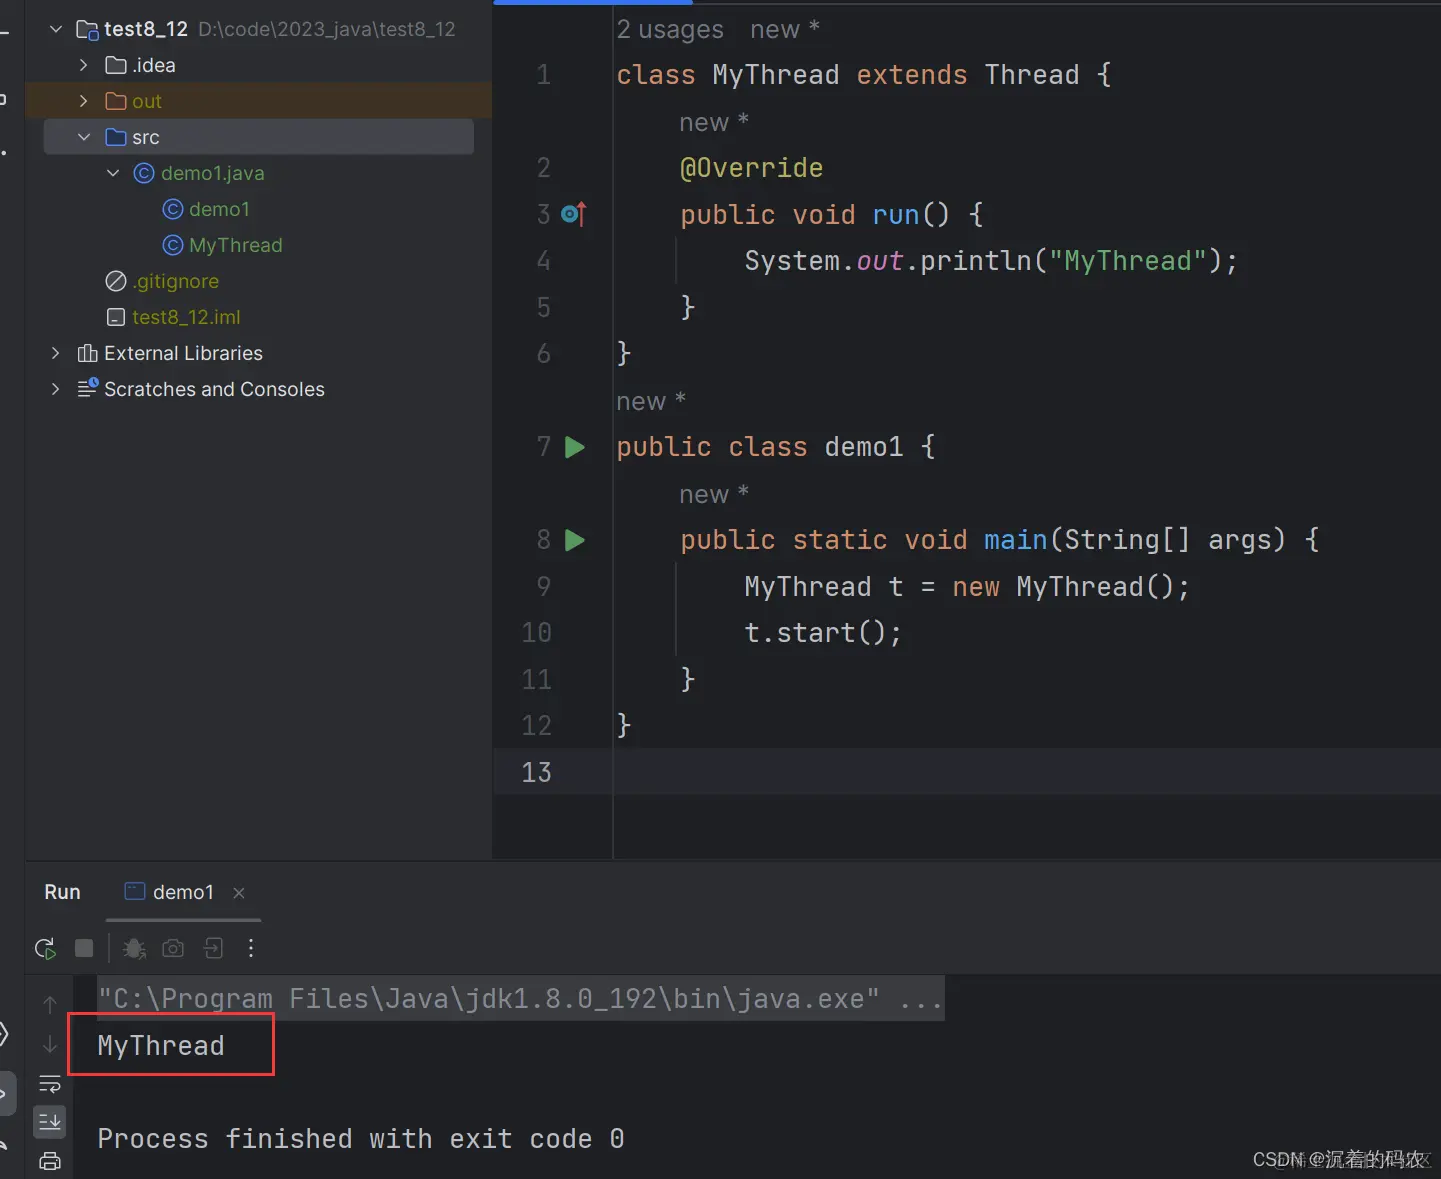This screenshot has width=1441, height=1179.
Task: Click the Scratches and Consoles icon
Action: 88,388
